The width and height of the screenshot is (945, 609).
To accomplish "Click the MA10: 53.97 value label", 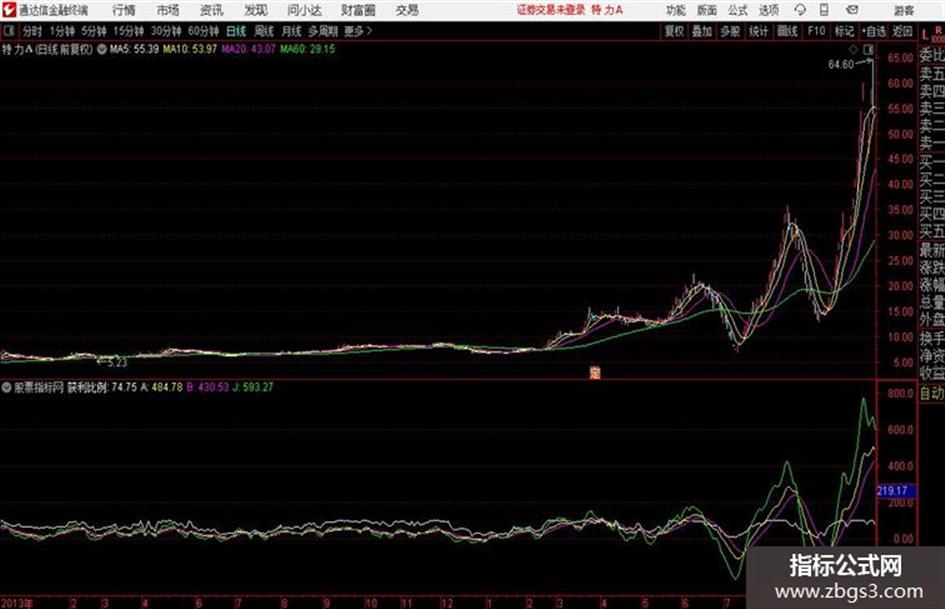I will 190,49.
